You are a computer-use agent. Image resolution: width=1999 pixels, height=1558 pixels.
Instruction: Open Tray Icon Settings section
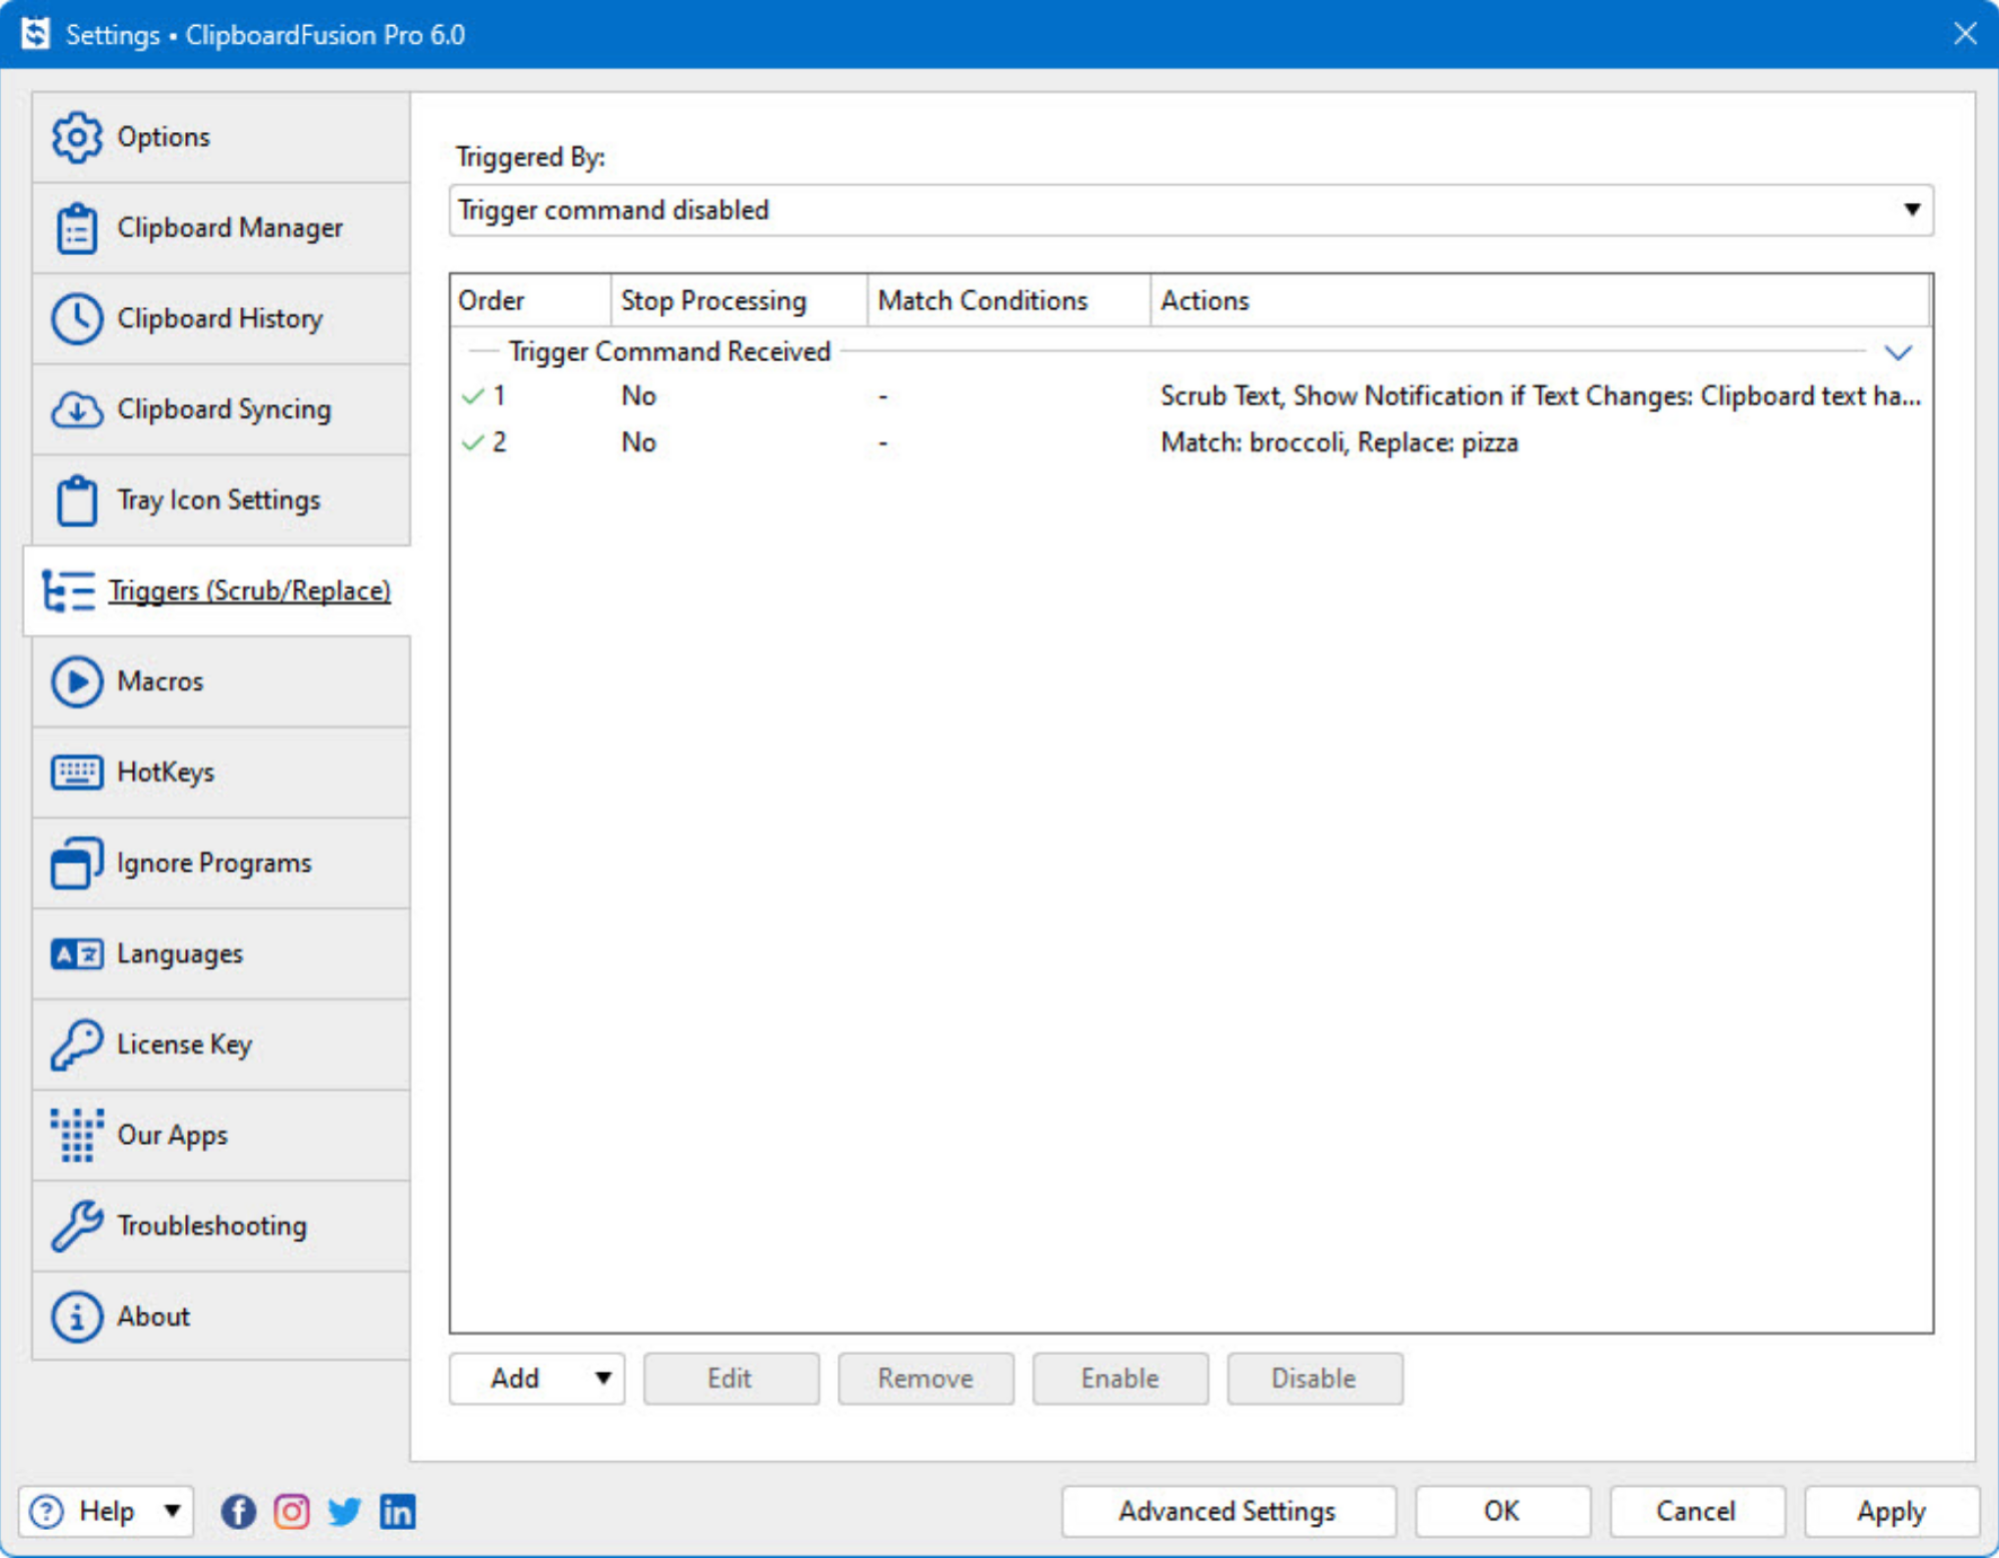pyautogui.click(x=221, y=500)
